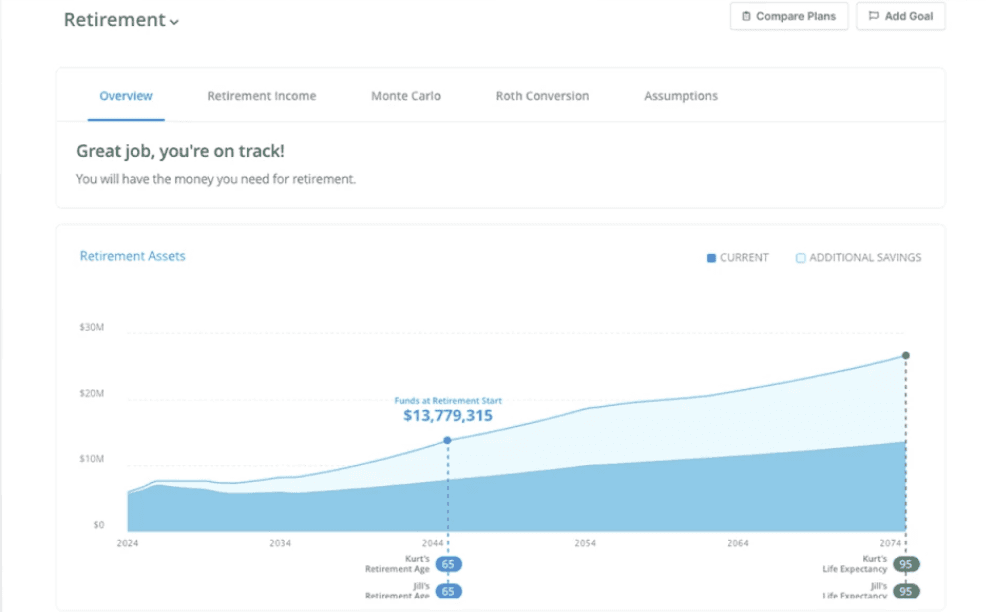Viewport: 986px width, 612px height.
Task: Click the $20M y-axis label
Action: pos(92,393)
